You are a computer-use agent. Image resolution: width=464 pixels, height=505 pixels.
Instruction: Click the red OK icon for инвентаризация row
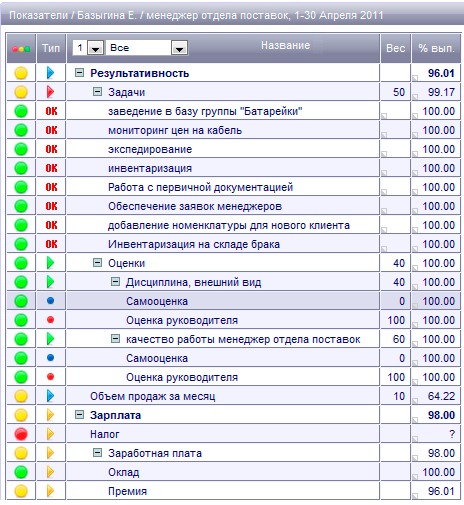click(x=51, y=168)
